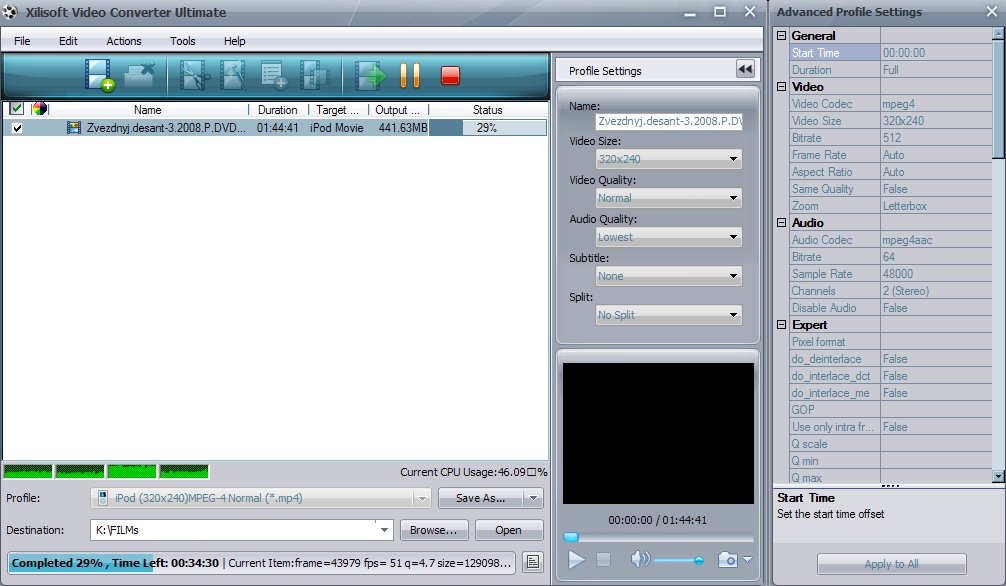Adjust the volume slider knob

click(x=699, y=560)
